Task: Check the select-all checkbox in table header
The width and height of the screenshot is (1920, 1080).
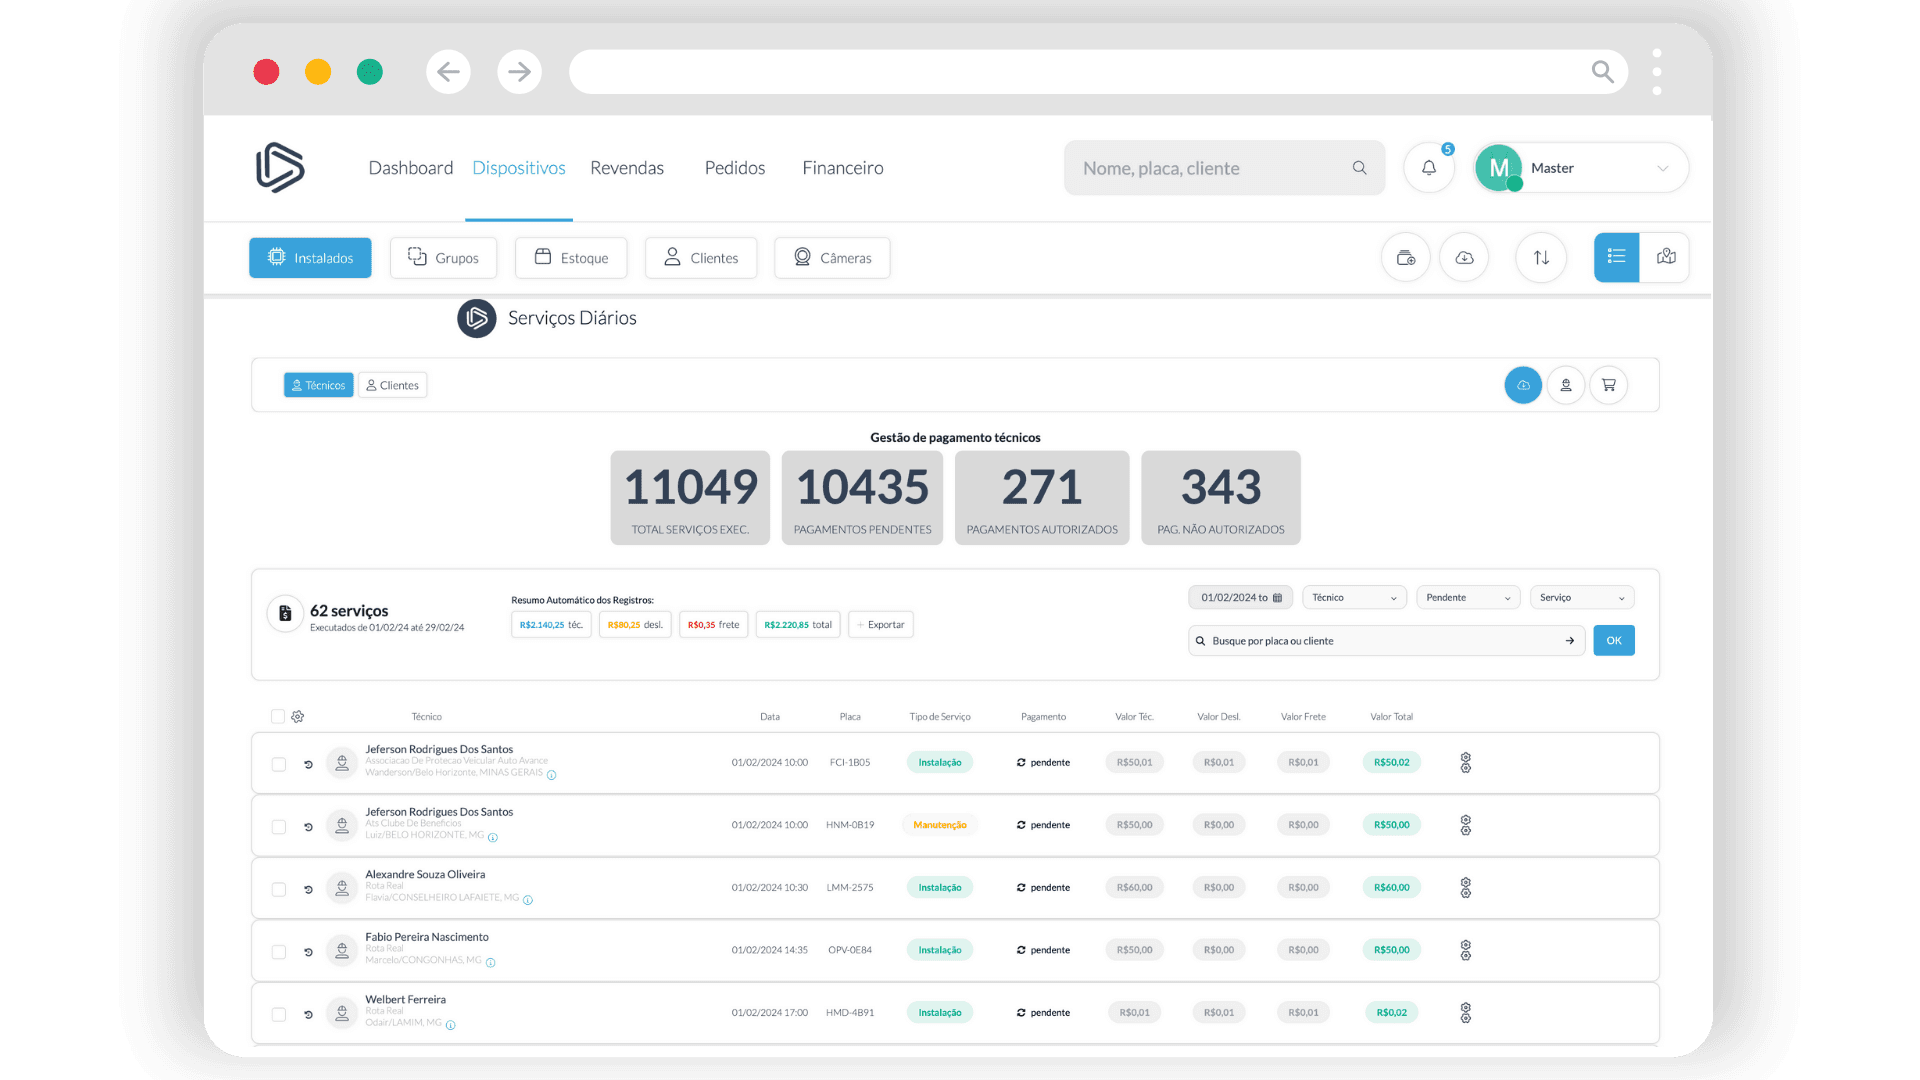Action: click(278, 716)
